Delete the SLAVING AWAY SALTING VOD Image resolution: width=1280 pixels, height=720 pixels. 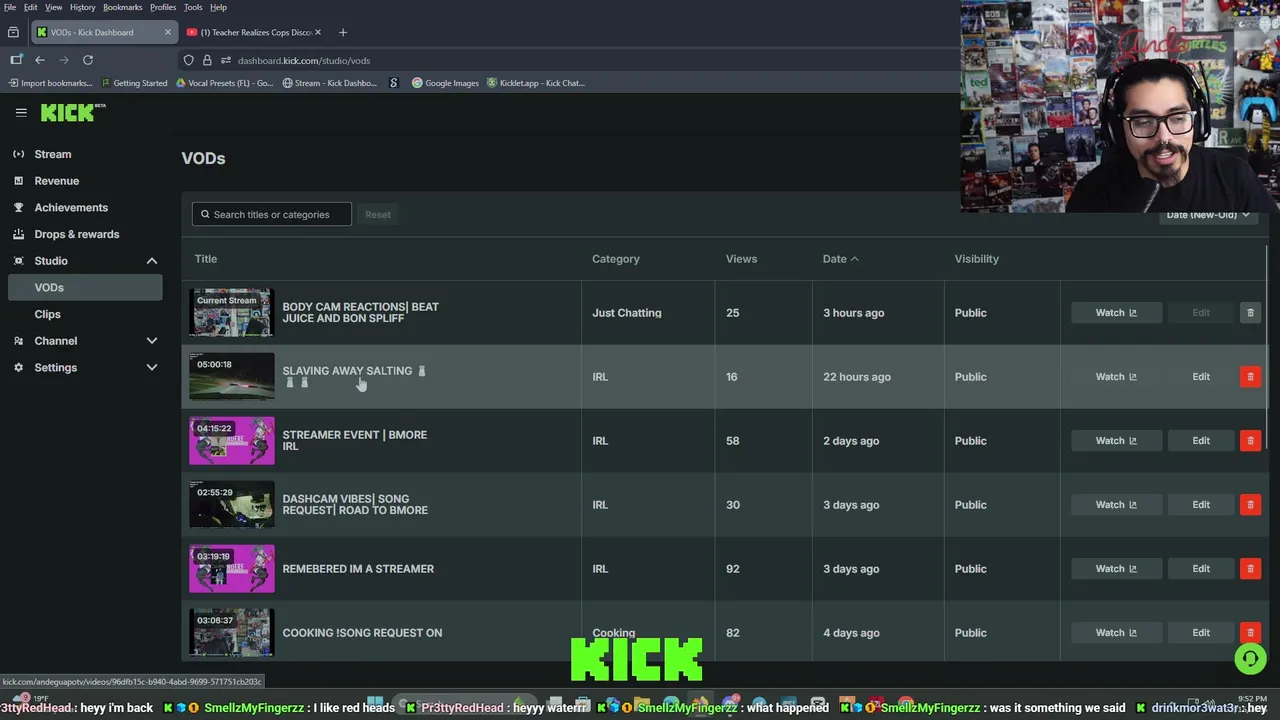(1250, 377)
